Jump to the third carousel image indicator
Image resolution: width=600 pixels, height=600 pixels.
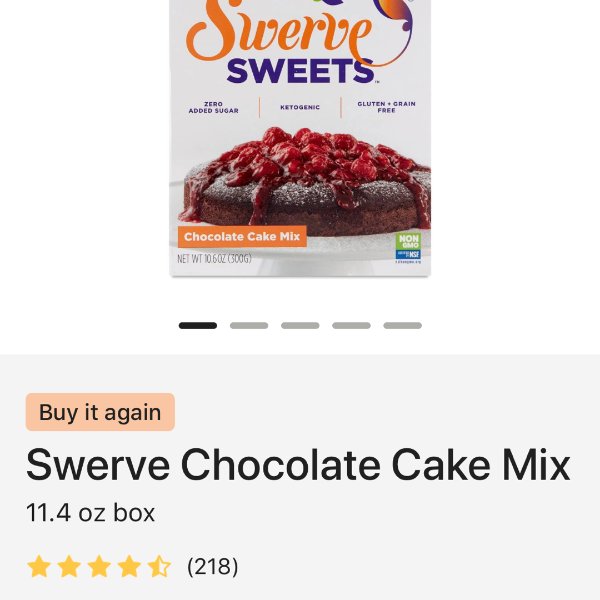point(300,325)
